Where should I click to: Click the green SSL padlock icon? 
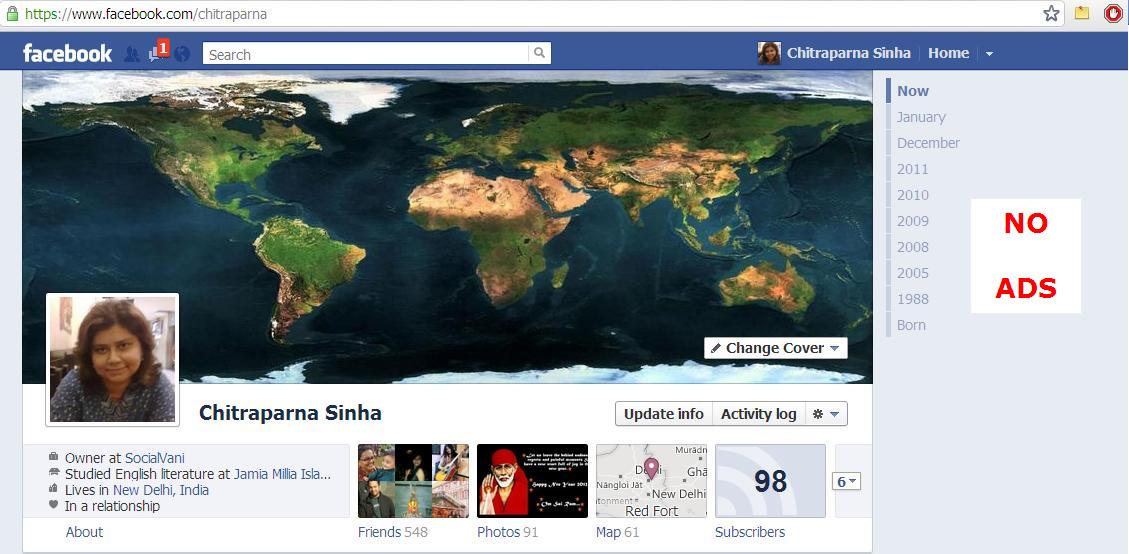[12, 13]
